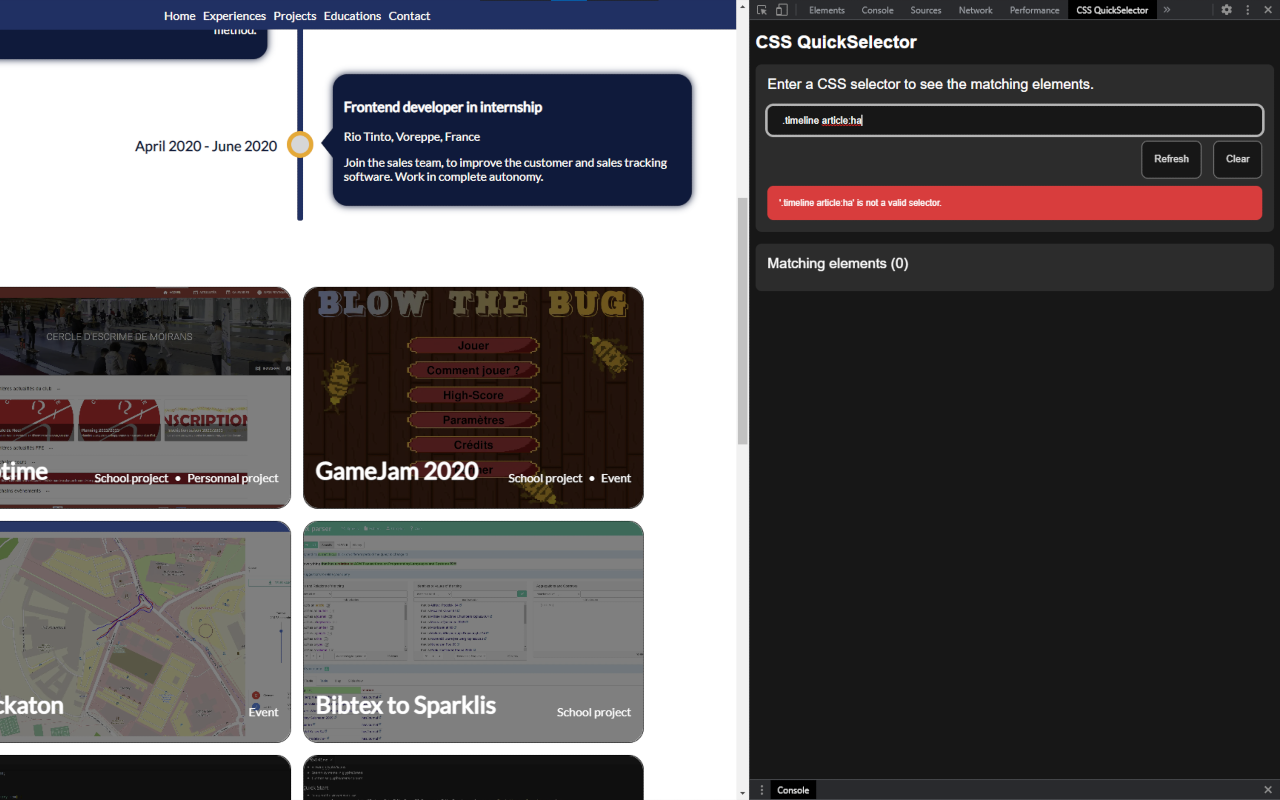Open console drawer kebab menu
The image size is (1280, 800).
(762, 790)
